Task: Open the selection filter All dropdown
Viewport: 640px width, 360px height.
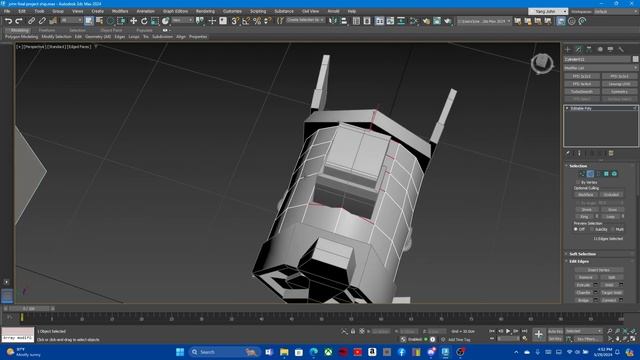Action: (x=71, y=20)
